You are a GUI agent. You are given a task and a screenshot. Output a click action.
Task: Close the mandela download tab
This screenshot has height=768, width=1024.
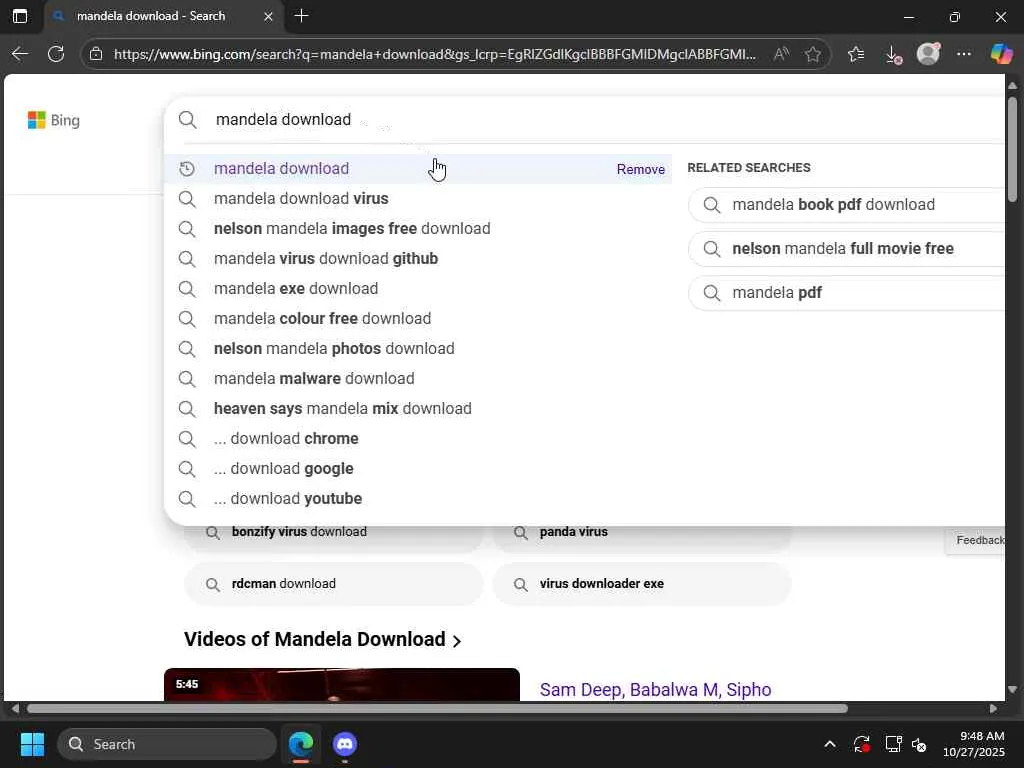tap(268, 16)
